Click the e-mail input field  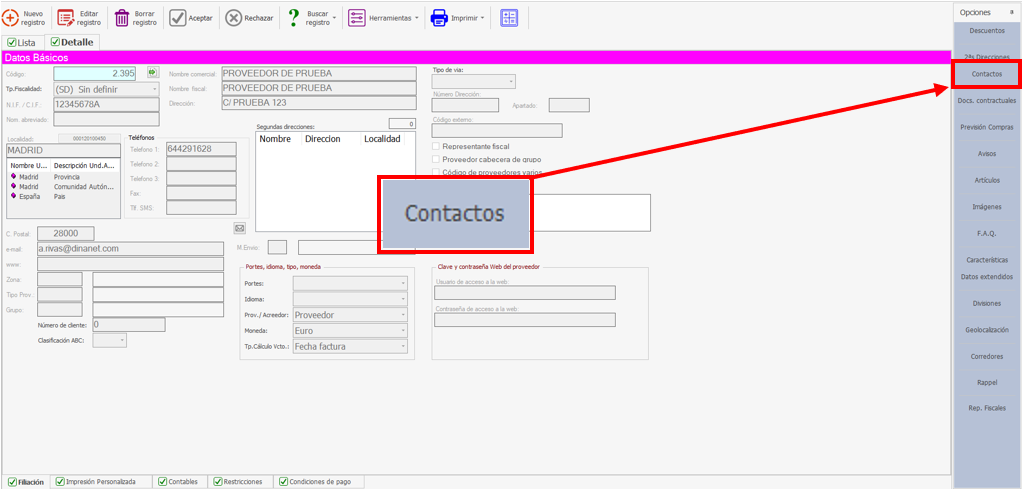tap(129, 249)
